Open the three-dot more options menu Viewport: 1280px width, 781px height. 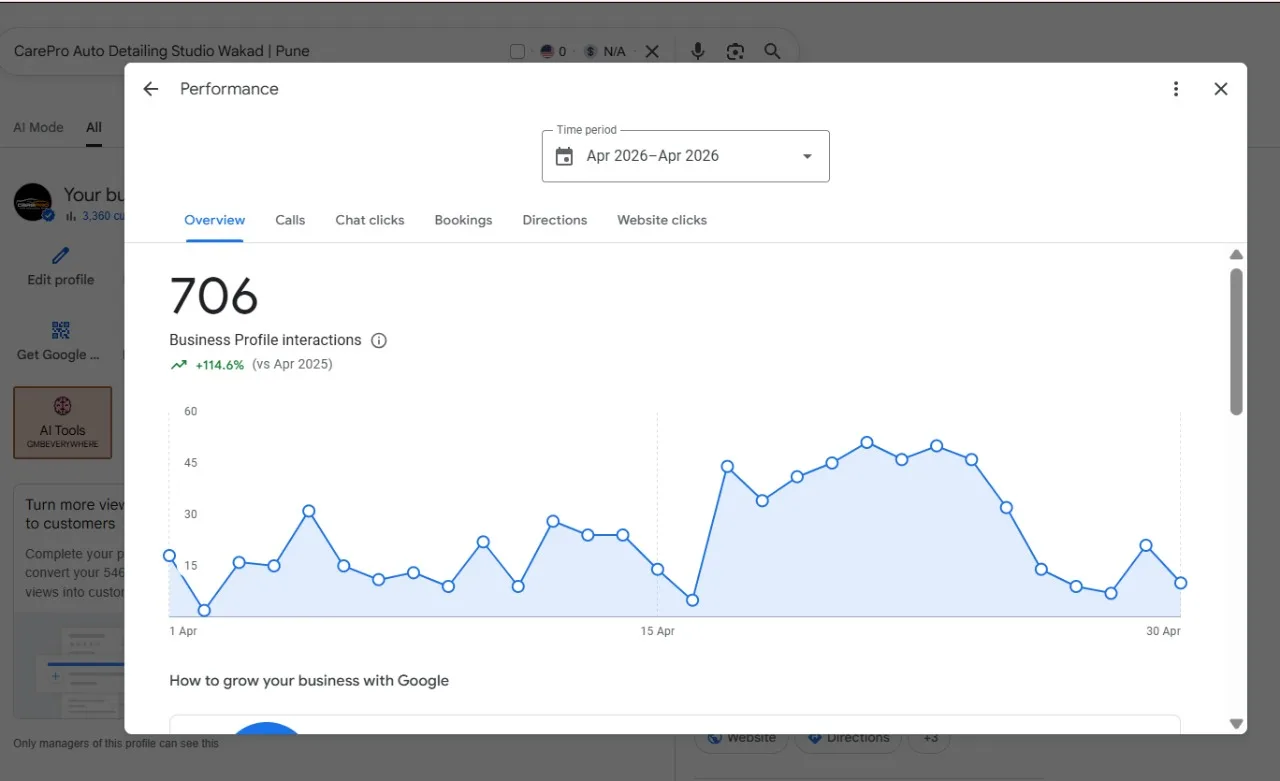[1176, 89]
